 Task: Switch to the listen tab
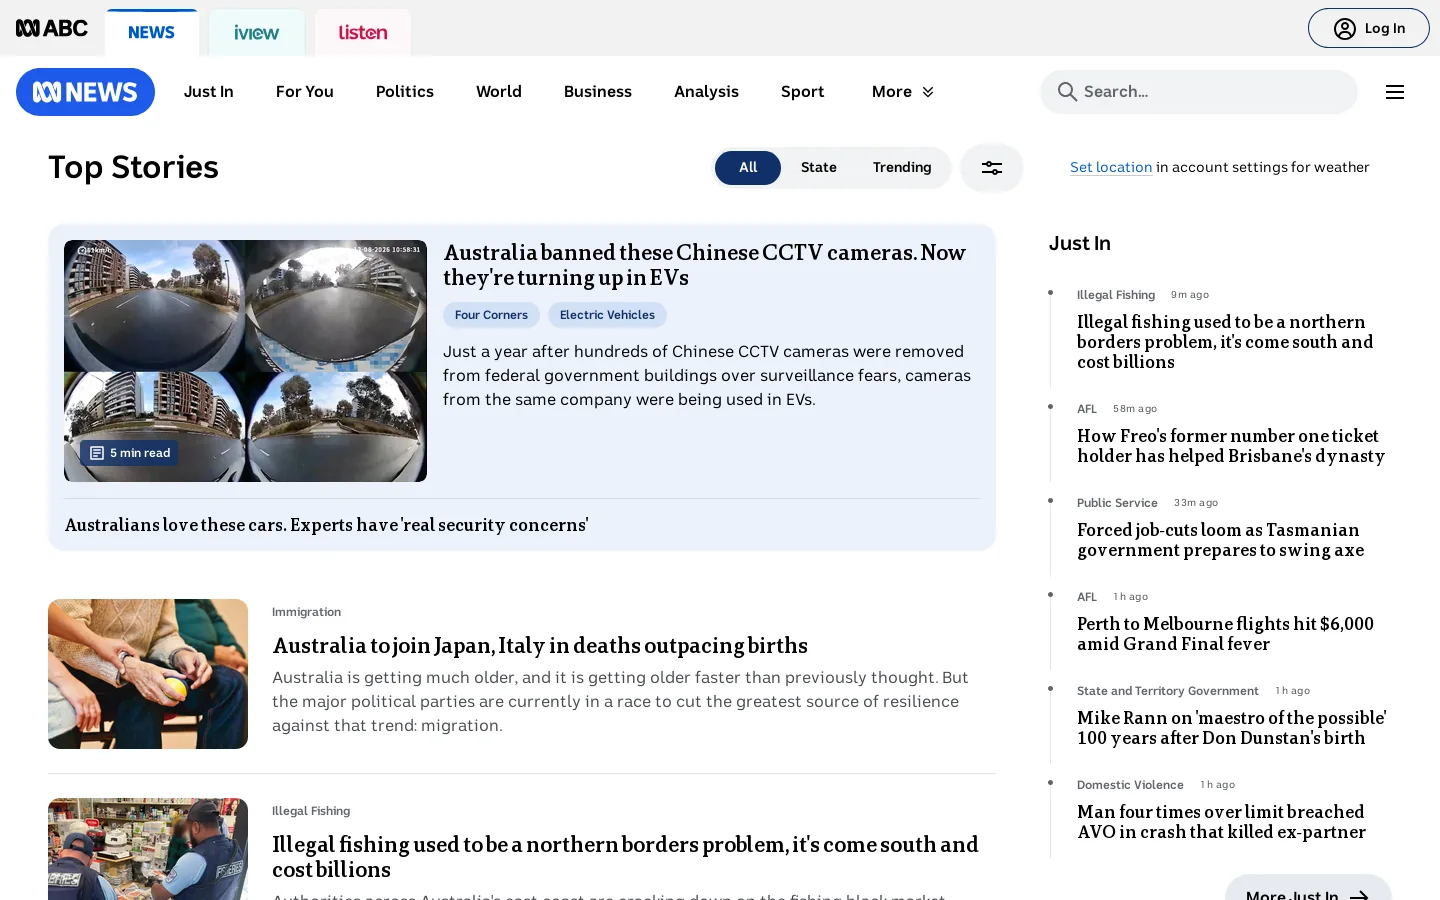(x=363, y=32)
